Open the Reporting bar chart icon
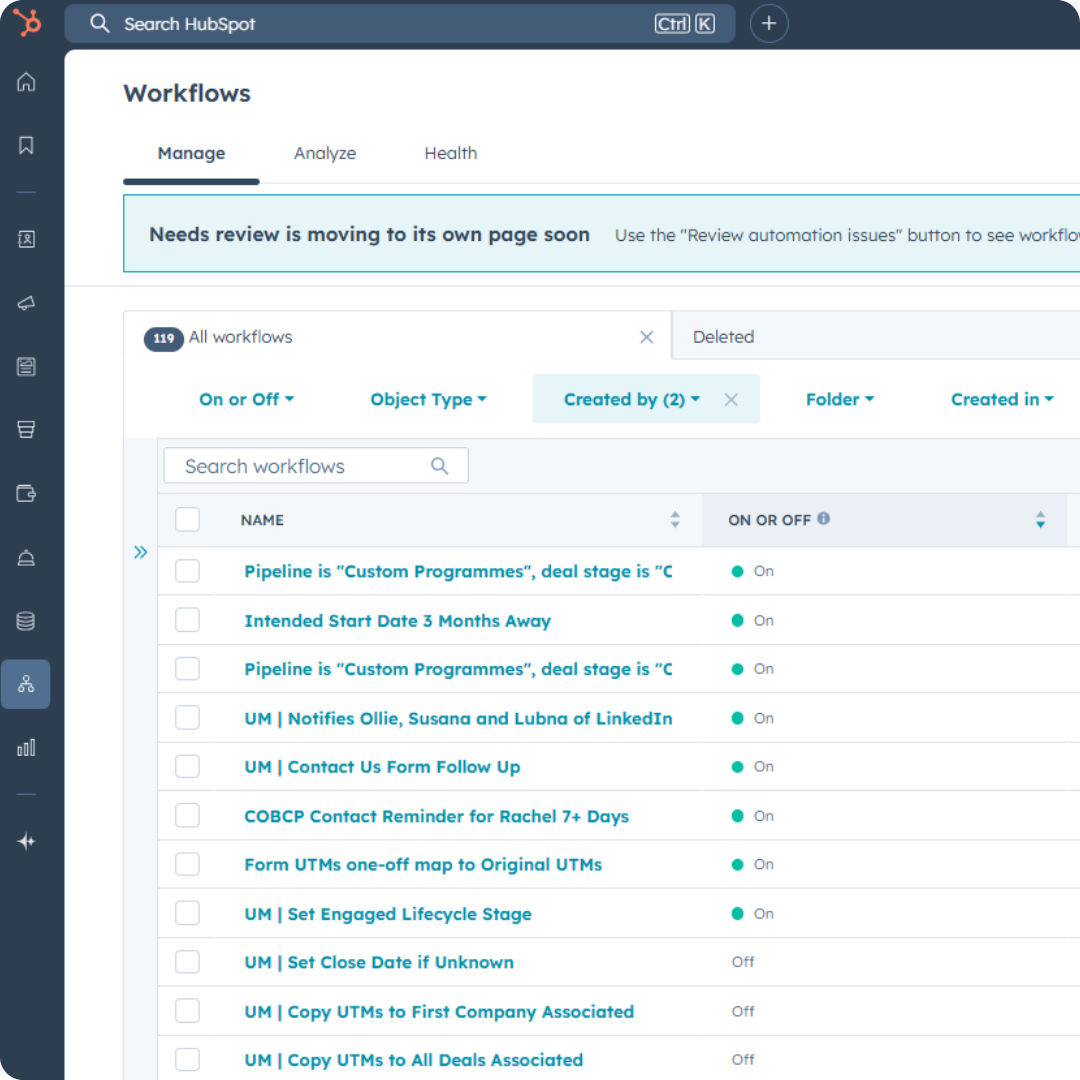This screenshot has height=1080, width=1080. 26,747
